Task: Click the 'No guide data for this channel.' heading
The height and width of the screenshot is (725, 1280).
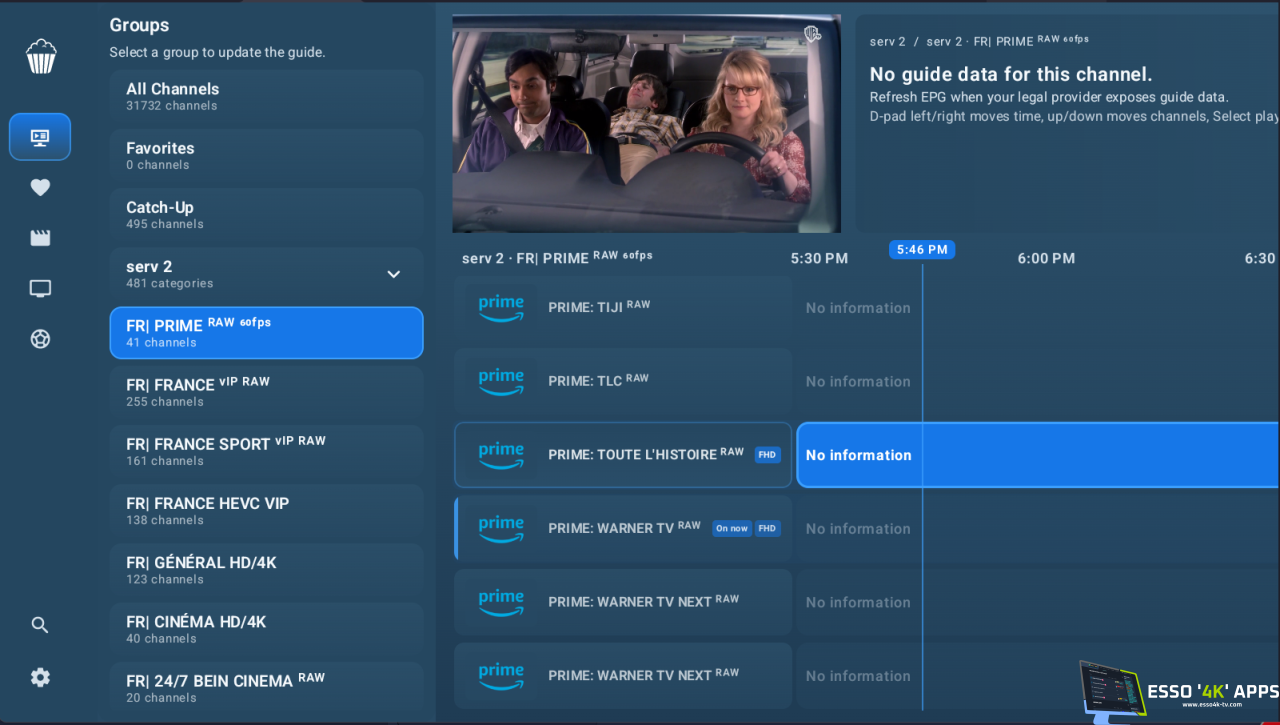Action: [x=1011, y=74]
